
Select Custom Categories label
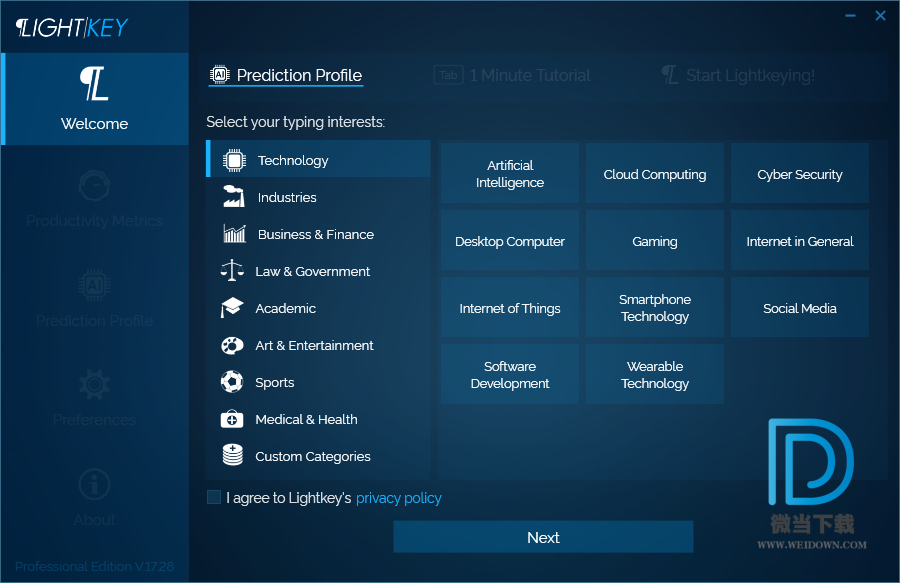pyautogui.click(x=313, y=457)
